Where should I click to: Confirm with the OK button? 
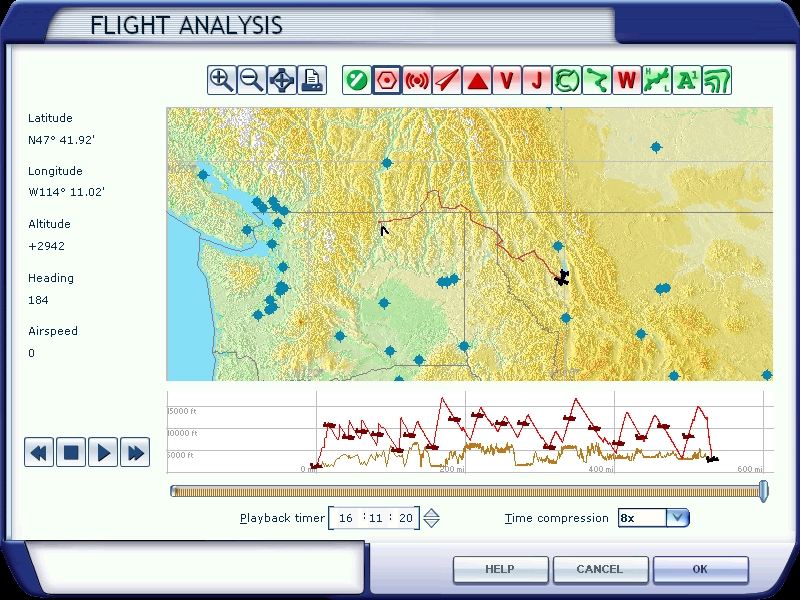tap(700, 569)
